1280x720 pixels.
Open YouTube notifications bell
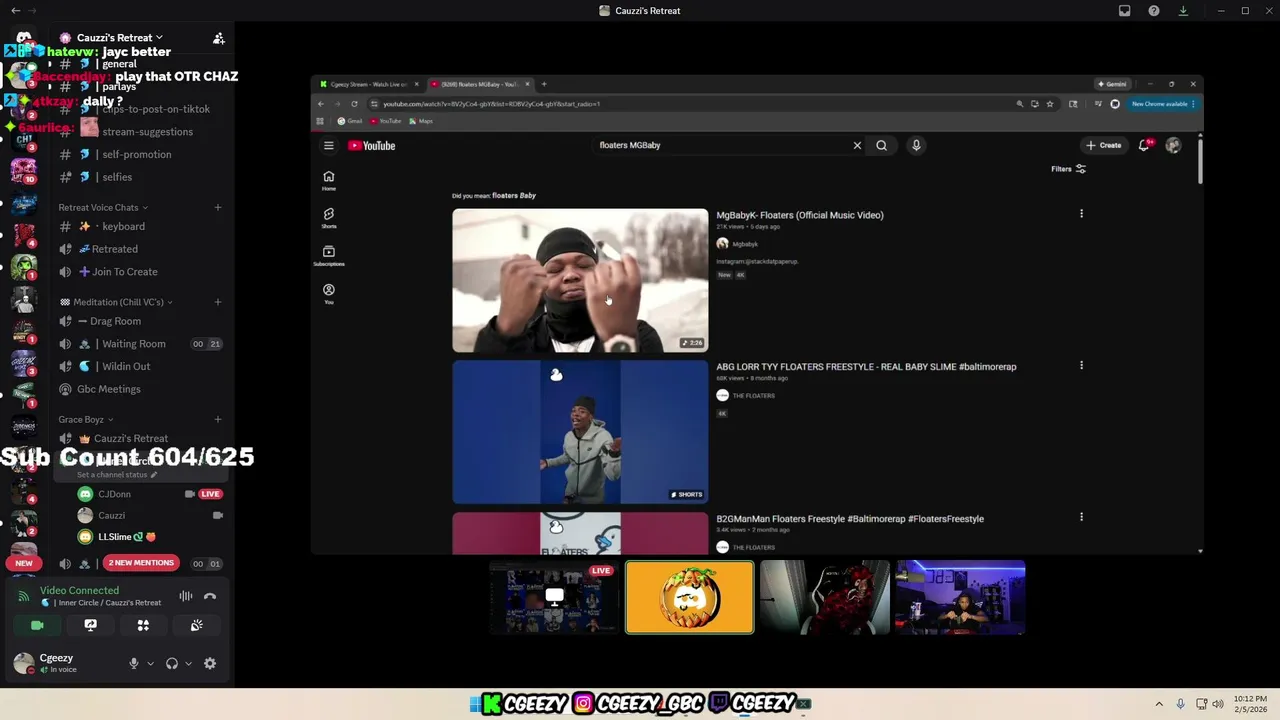point(1145,145)
